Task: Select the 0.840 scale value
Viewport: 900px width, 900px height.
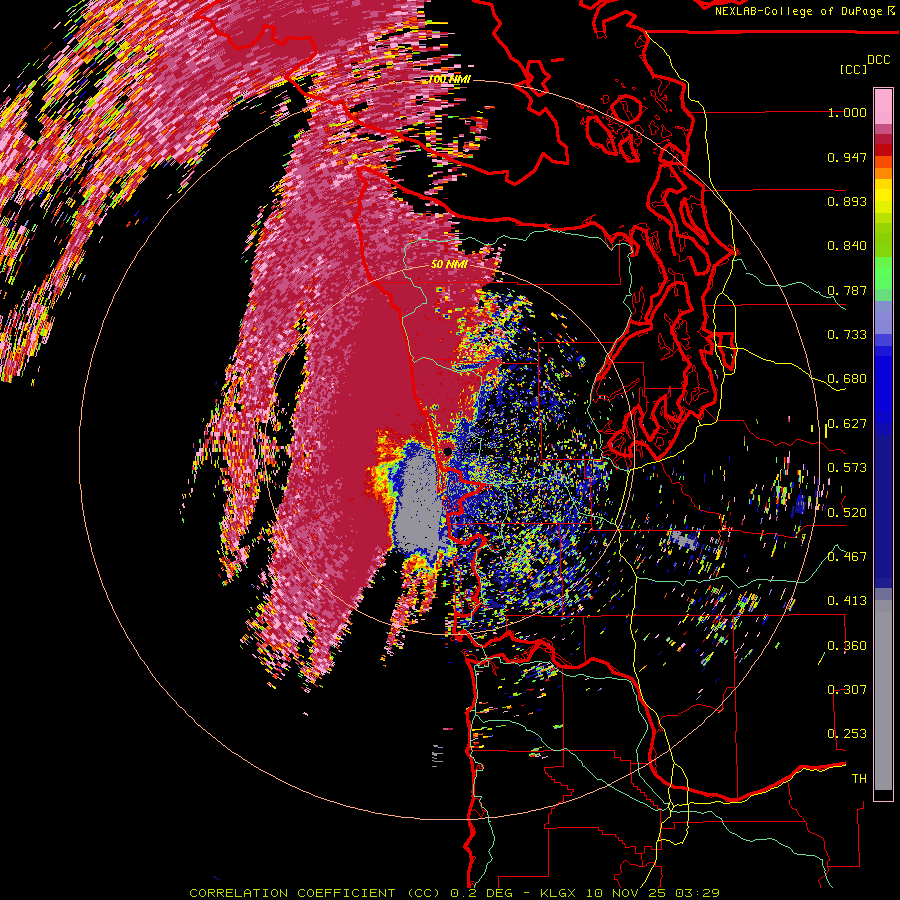Action: (847, 246)
